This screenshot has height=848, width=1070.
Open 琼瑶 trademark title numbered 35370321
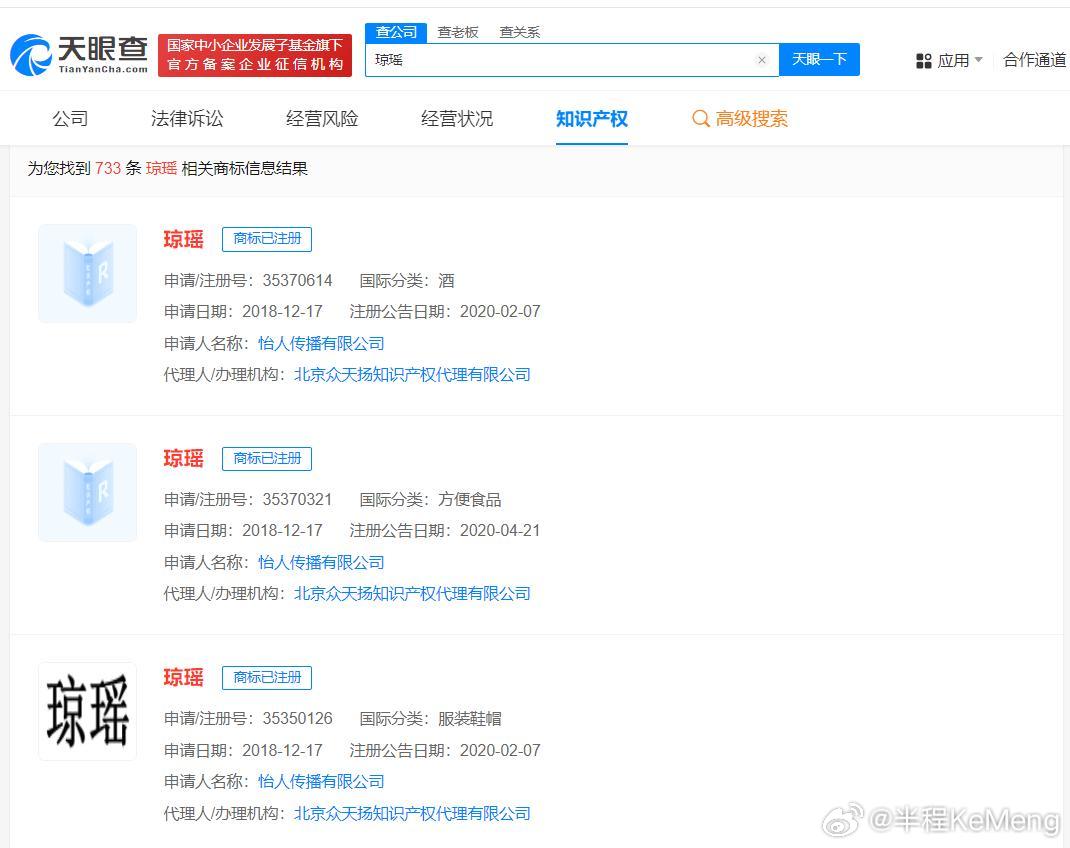click(x=184, y=458)
